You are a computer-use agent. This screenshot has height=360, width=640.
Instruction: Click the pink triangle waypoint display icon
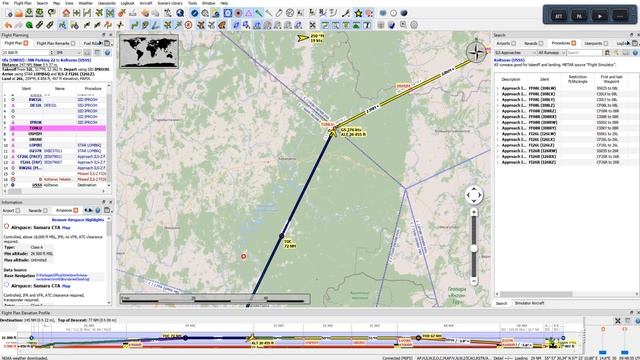coord(248,13)
